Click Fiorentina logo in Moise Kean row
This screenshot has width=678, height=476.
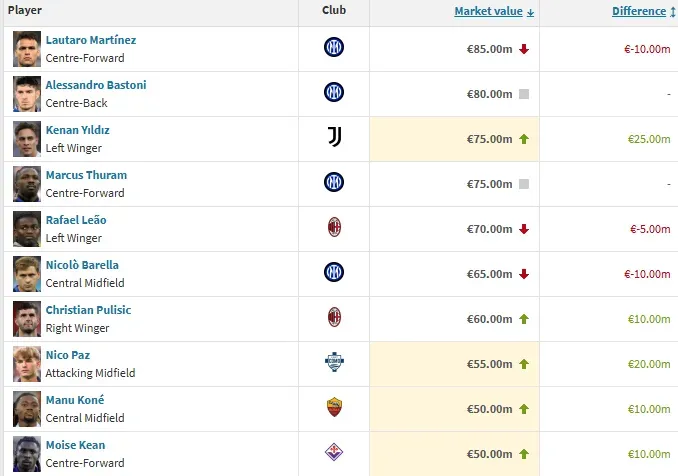pyautogui.click(x=334, y=452)
